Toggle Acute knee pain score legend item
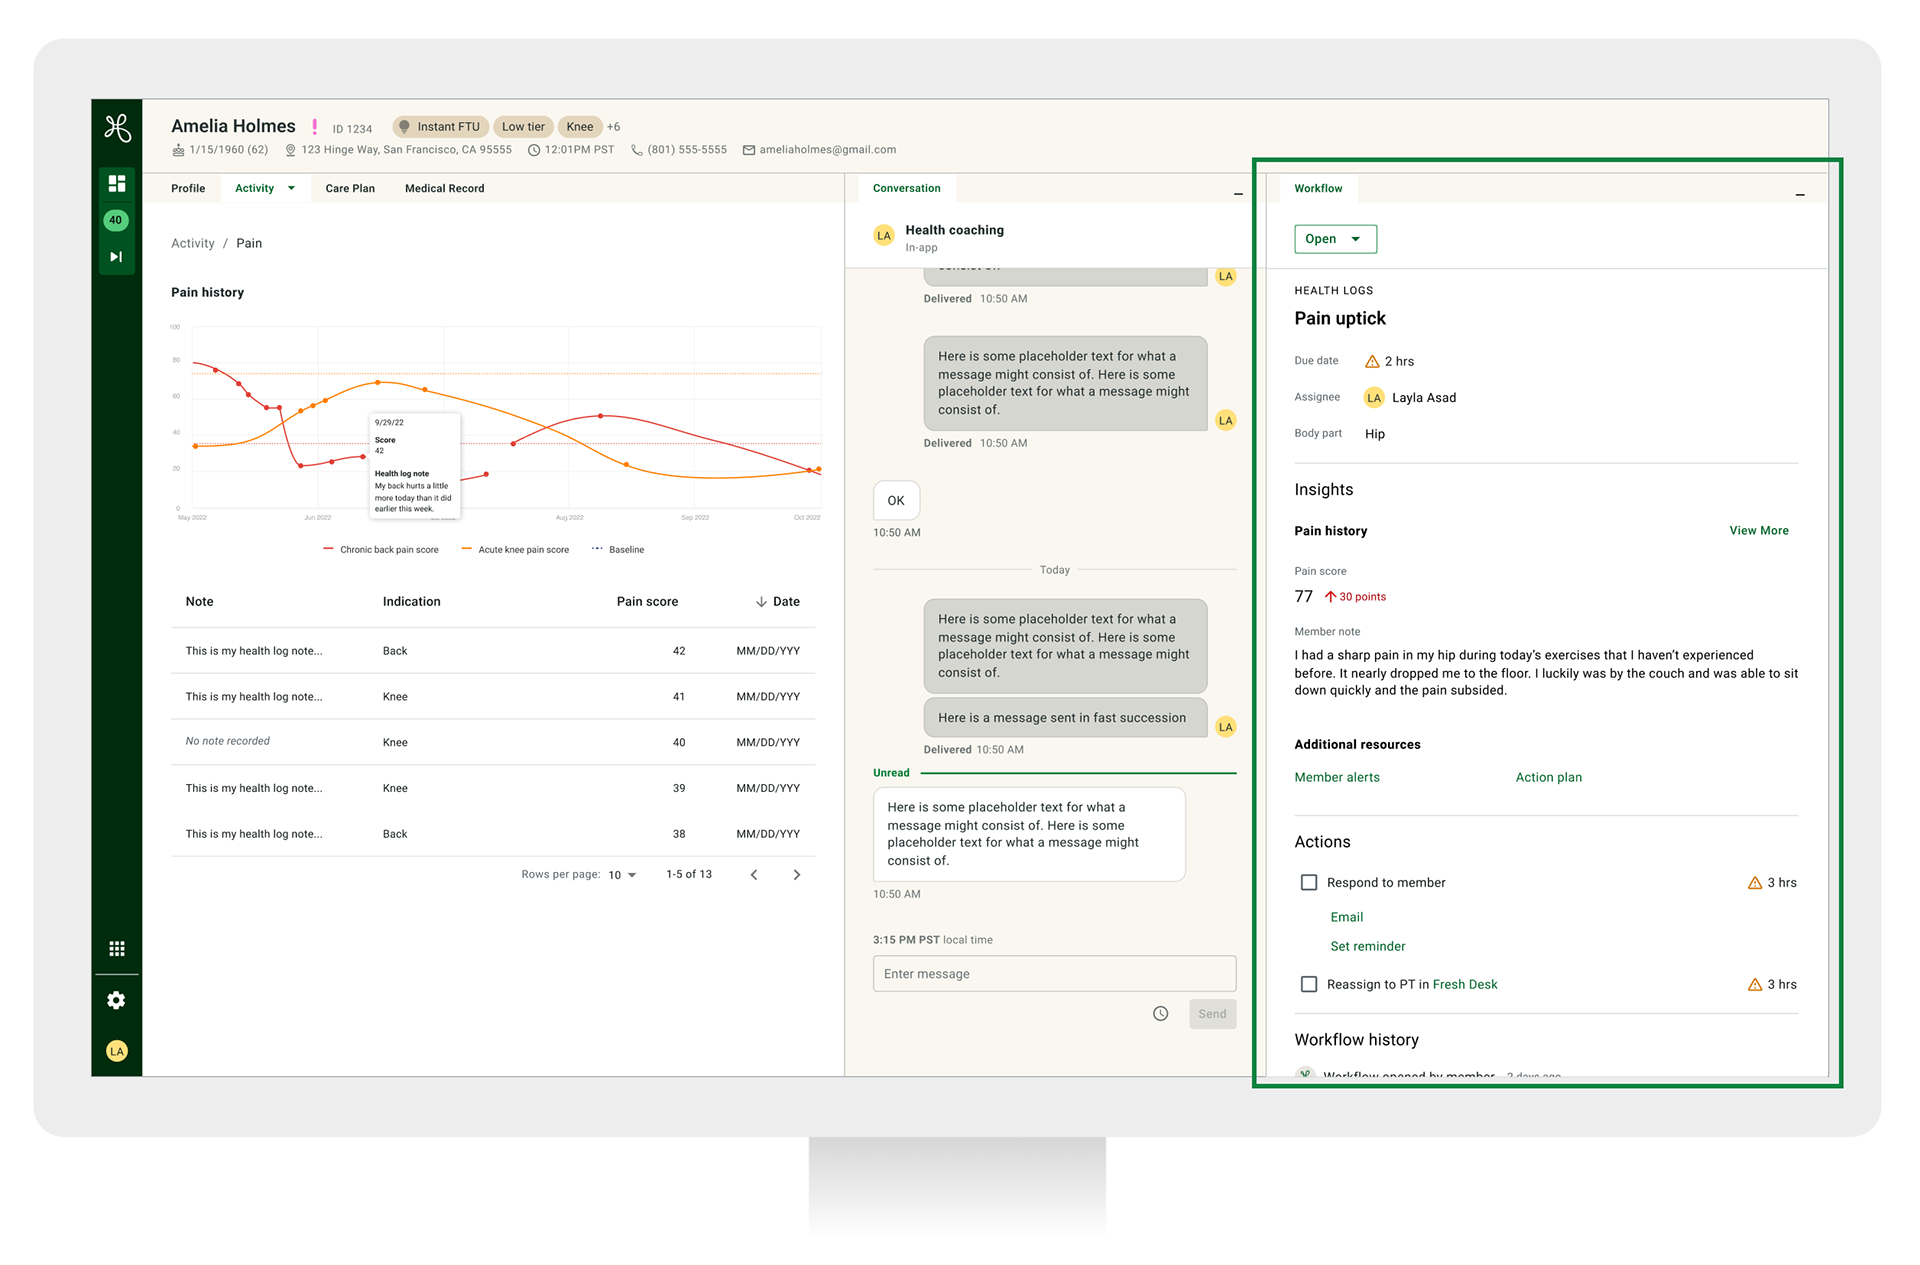The height and width of the screenshot is (1265, 1920). (515, 550)
